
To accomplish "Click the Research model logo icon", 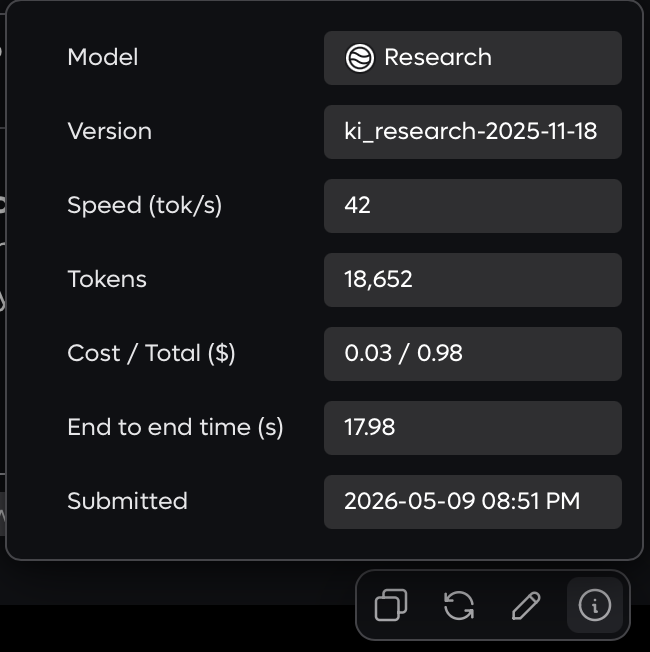I will click(360, 58).
